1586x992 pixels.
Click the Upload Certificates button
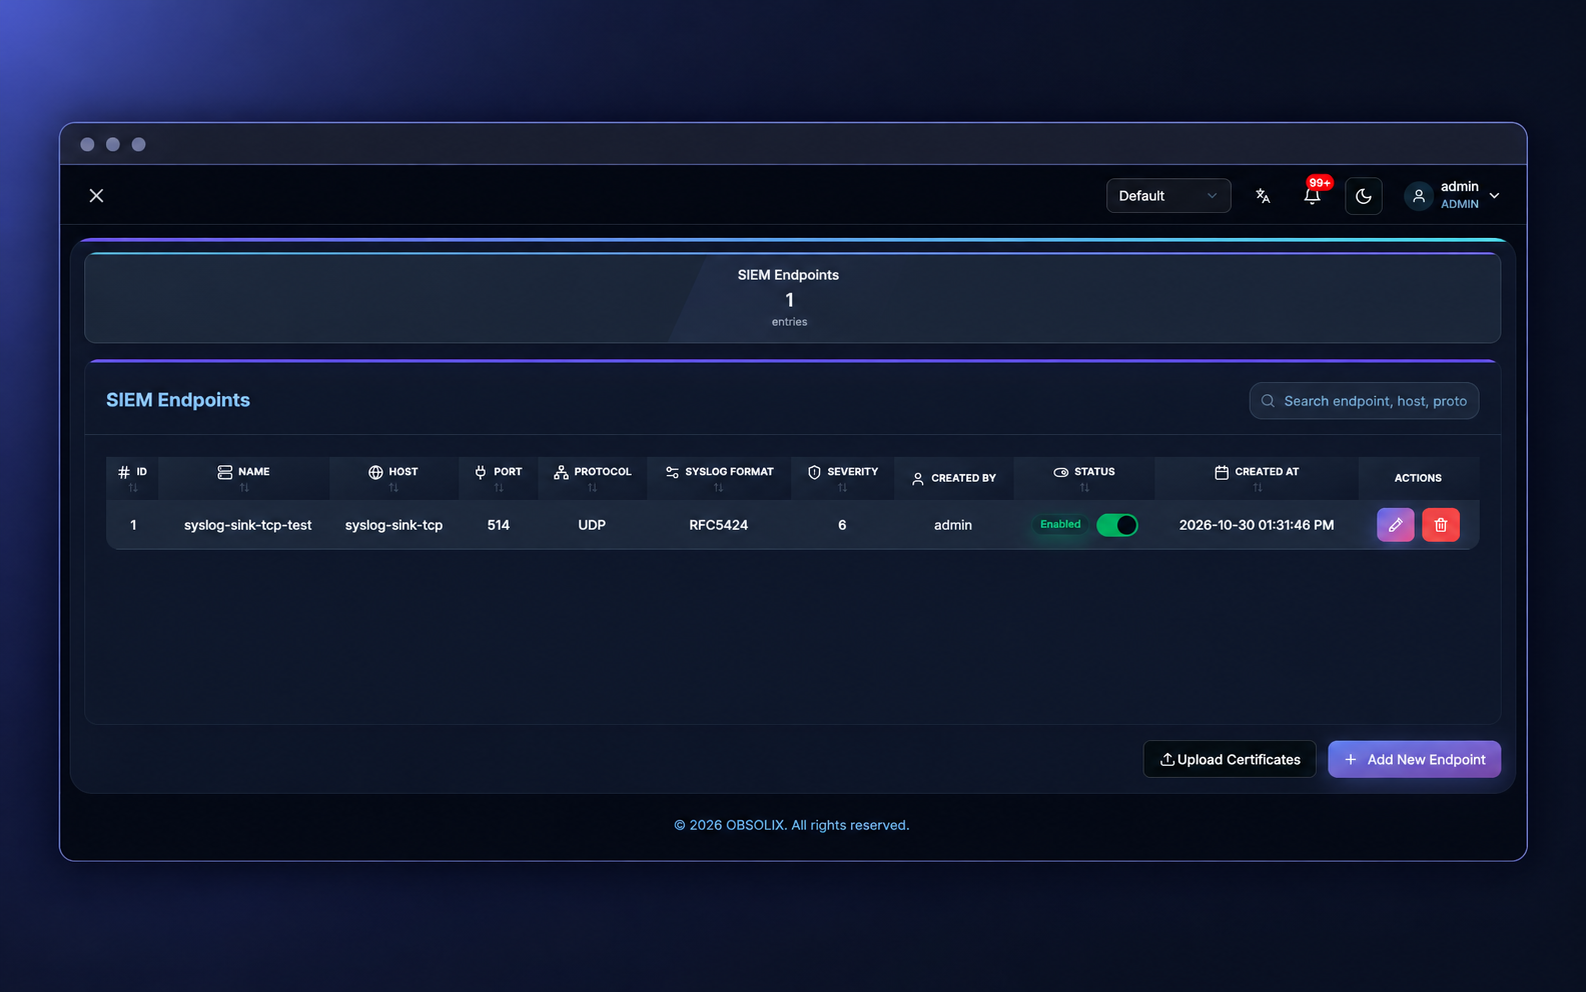click(x=1230, y=760)
